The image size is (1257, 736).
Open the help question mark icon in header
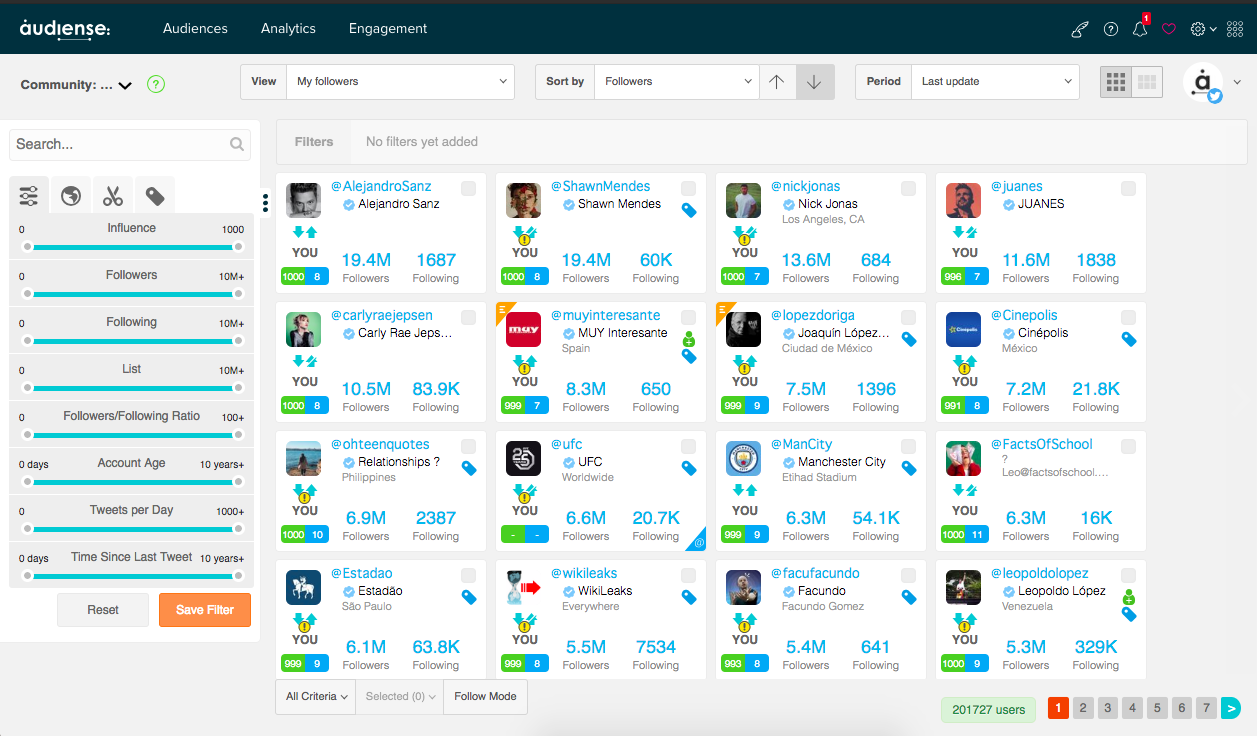click(x=1111, y=29)
